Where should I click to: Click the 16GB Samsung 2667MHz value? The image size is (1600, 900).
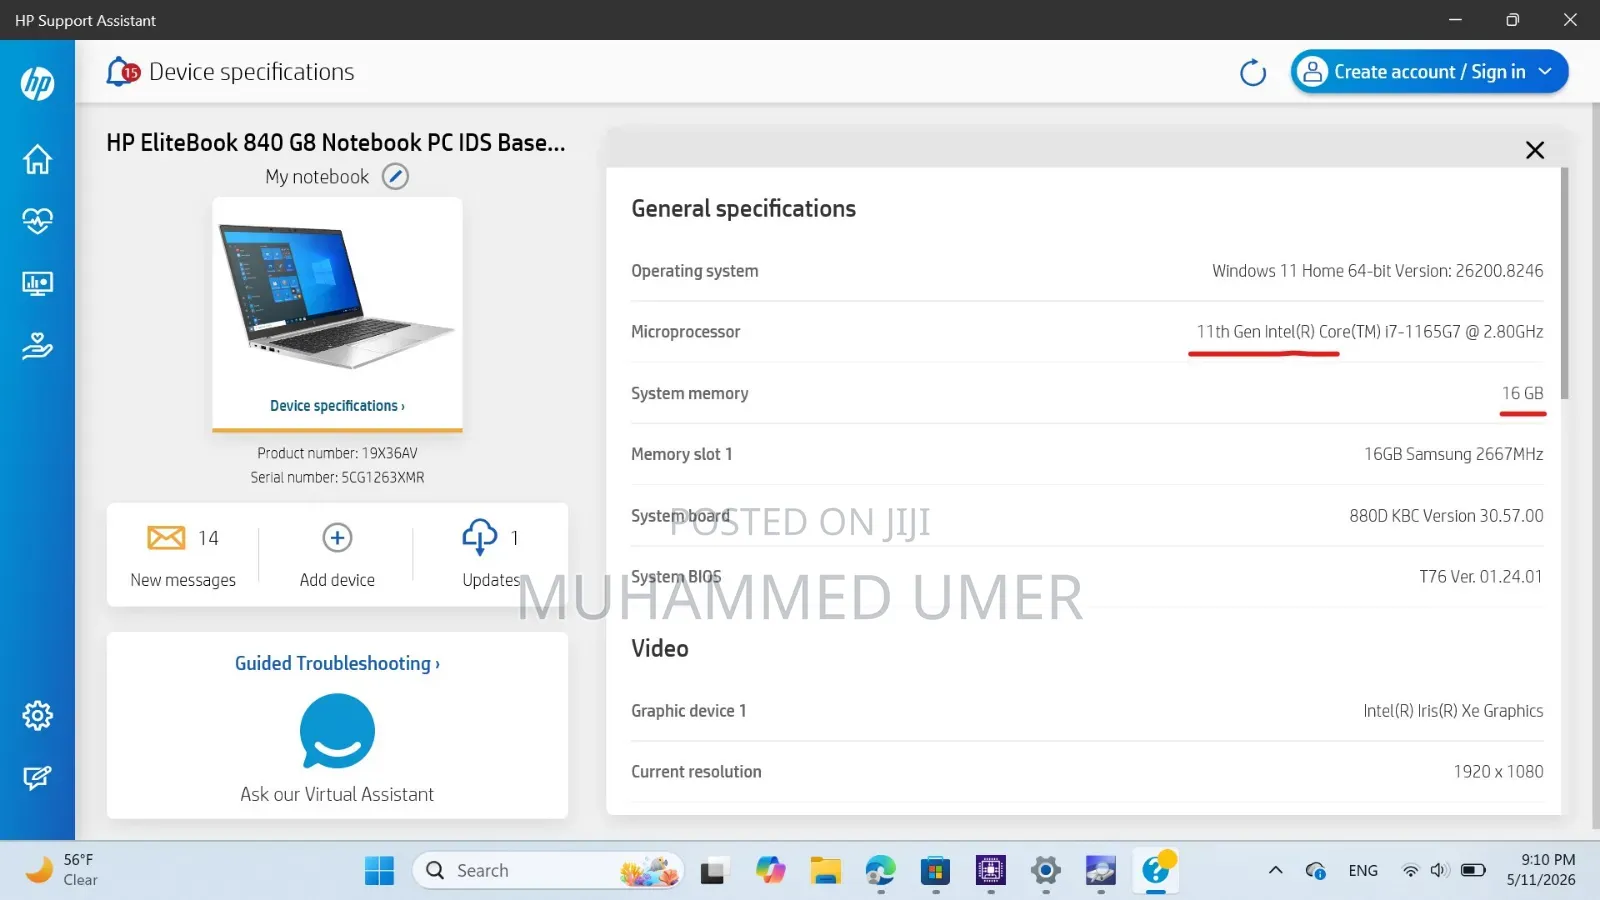coord(1453,454)
